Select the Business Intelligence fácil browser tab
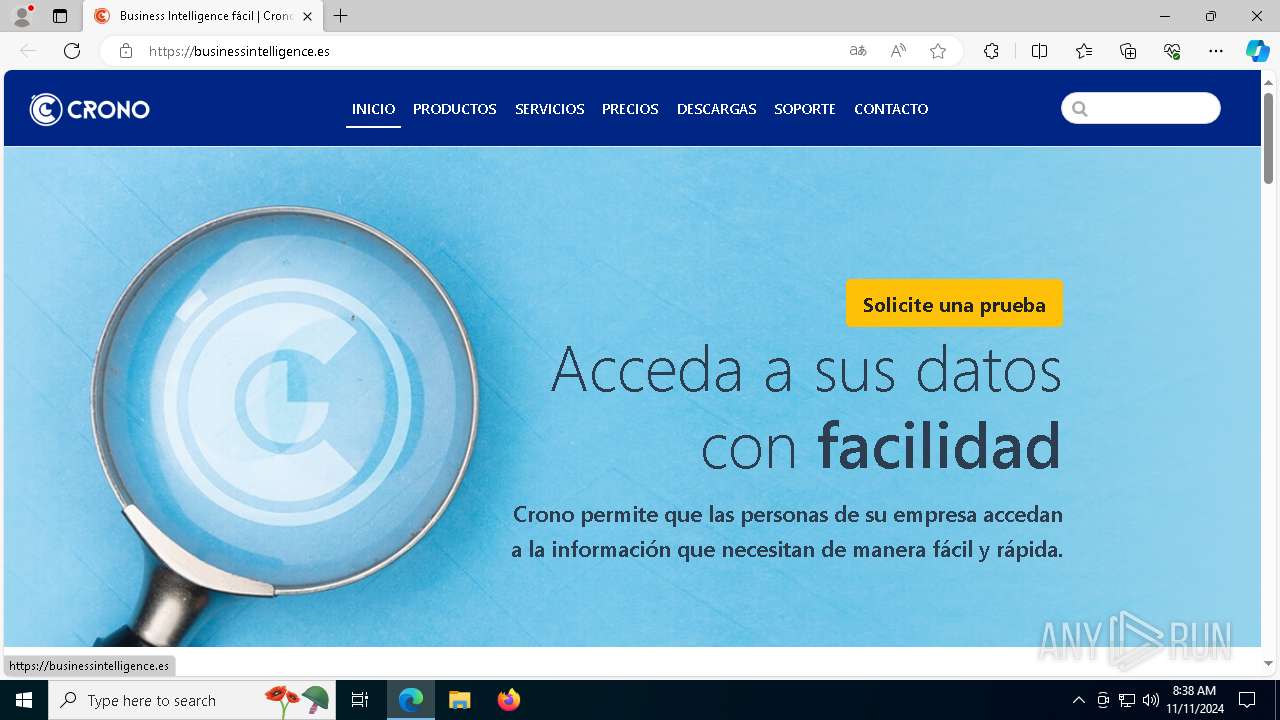Screen dimensions: 1280x720 tap(203, 16)
